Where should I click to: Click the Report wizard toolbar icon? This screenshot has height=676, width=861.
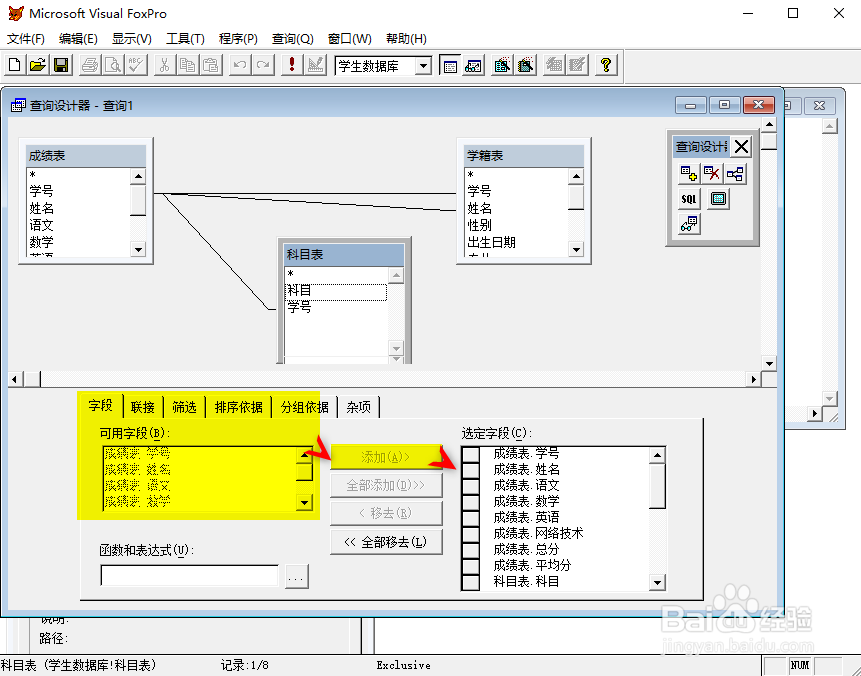click(x=526, y=65)
